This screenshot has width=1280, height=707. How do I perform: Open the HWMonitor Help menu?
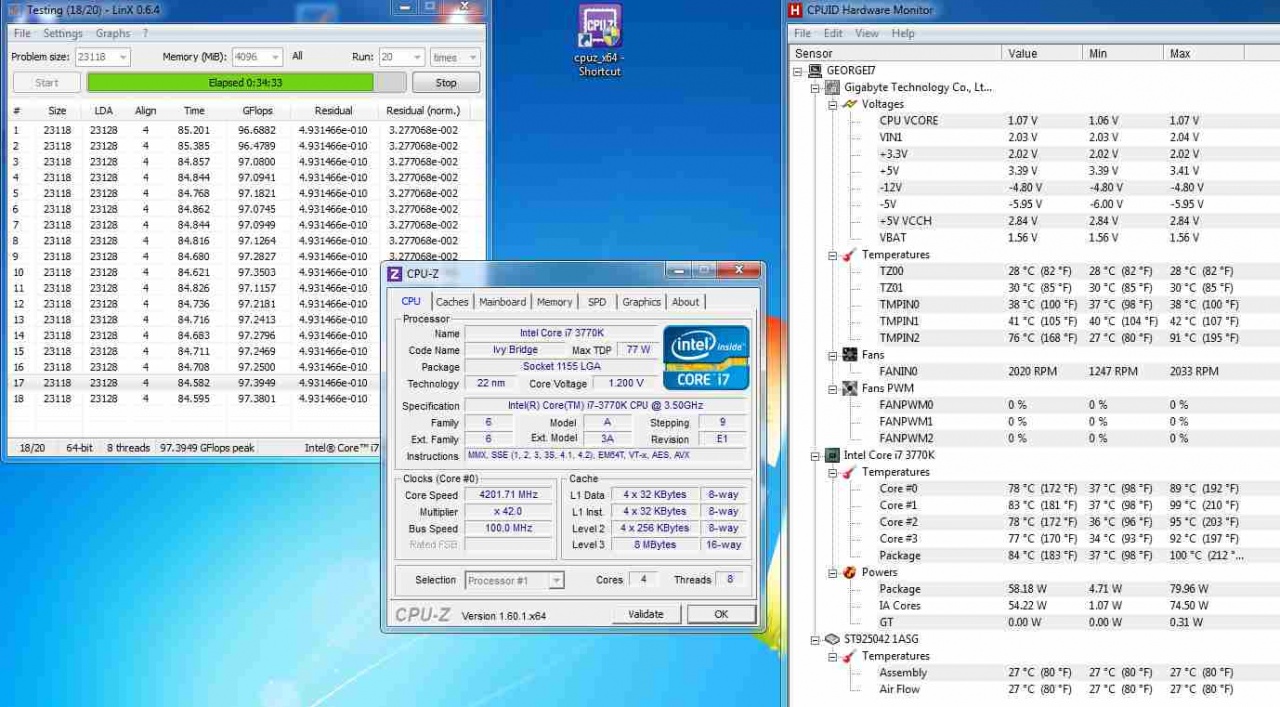tap(903, 33)
